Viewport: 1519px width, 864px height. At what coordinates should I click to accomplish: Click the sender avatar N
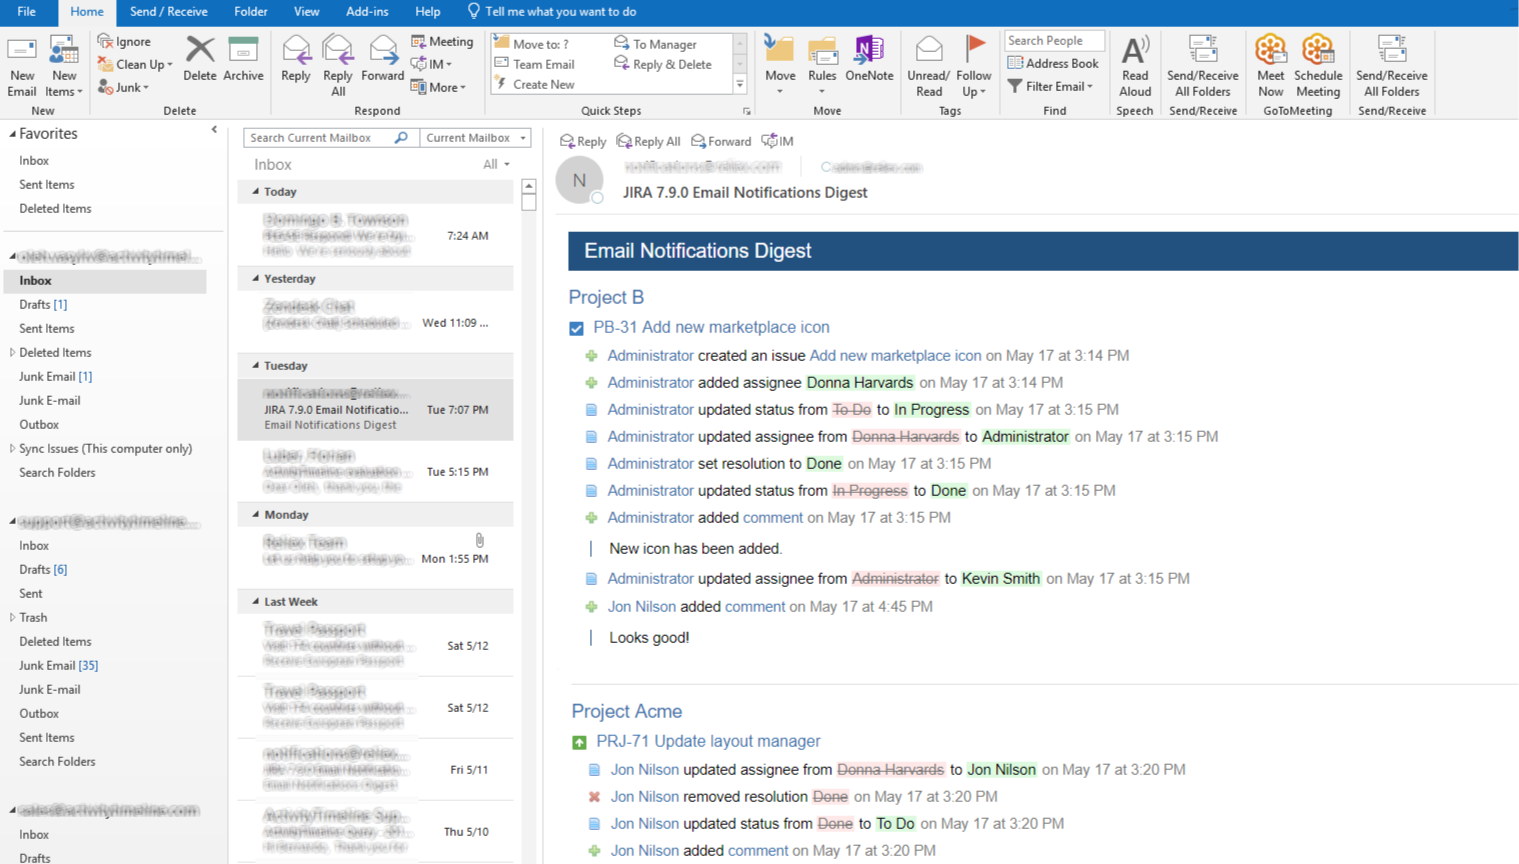click(579, 180)
